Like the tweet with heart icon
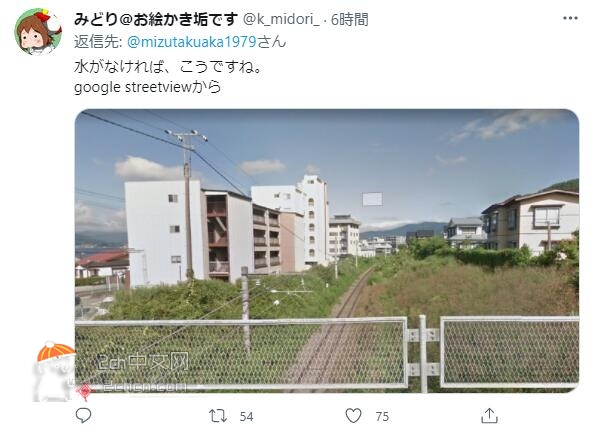The width and height of the screenshot is (595, 432). (353, 416)
